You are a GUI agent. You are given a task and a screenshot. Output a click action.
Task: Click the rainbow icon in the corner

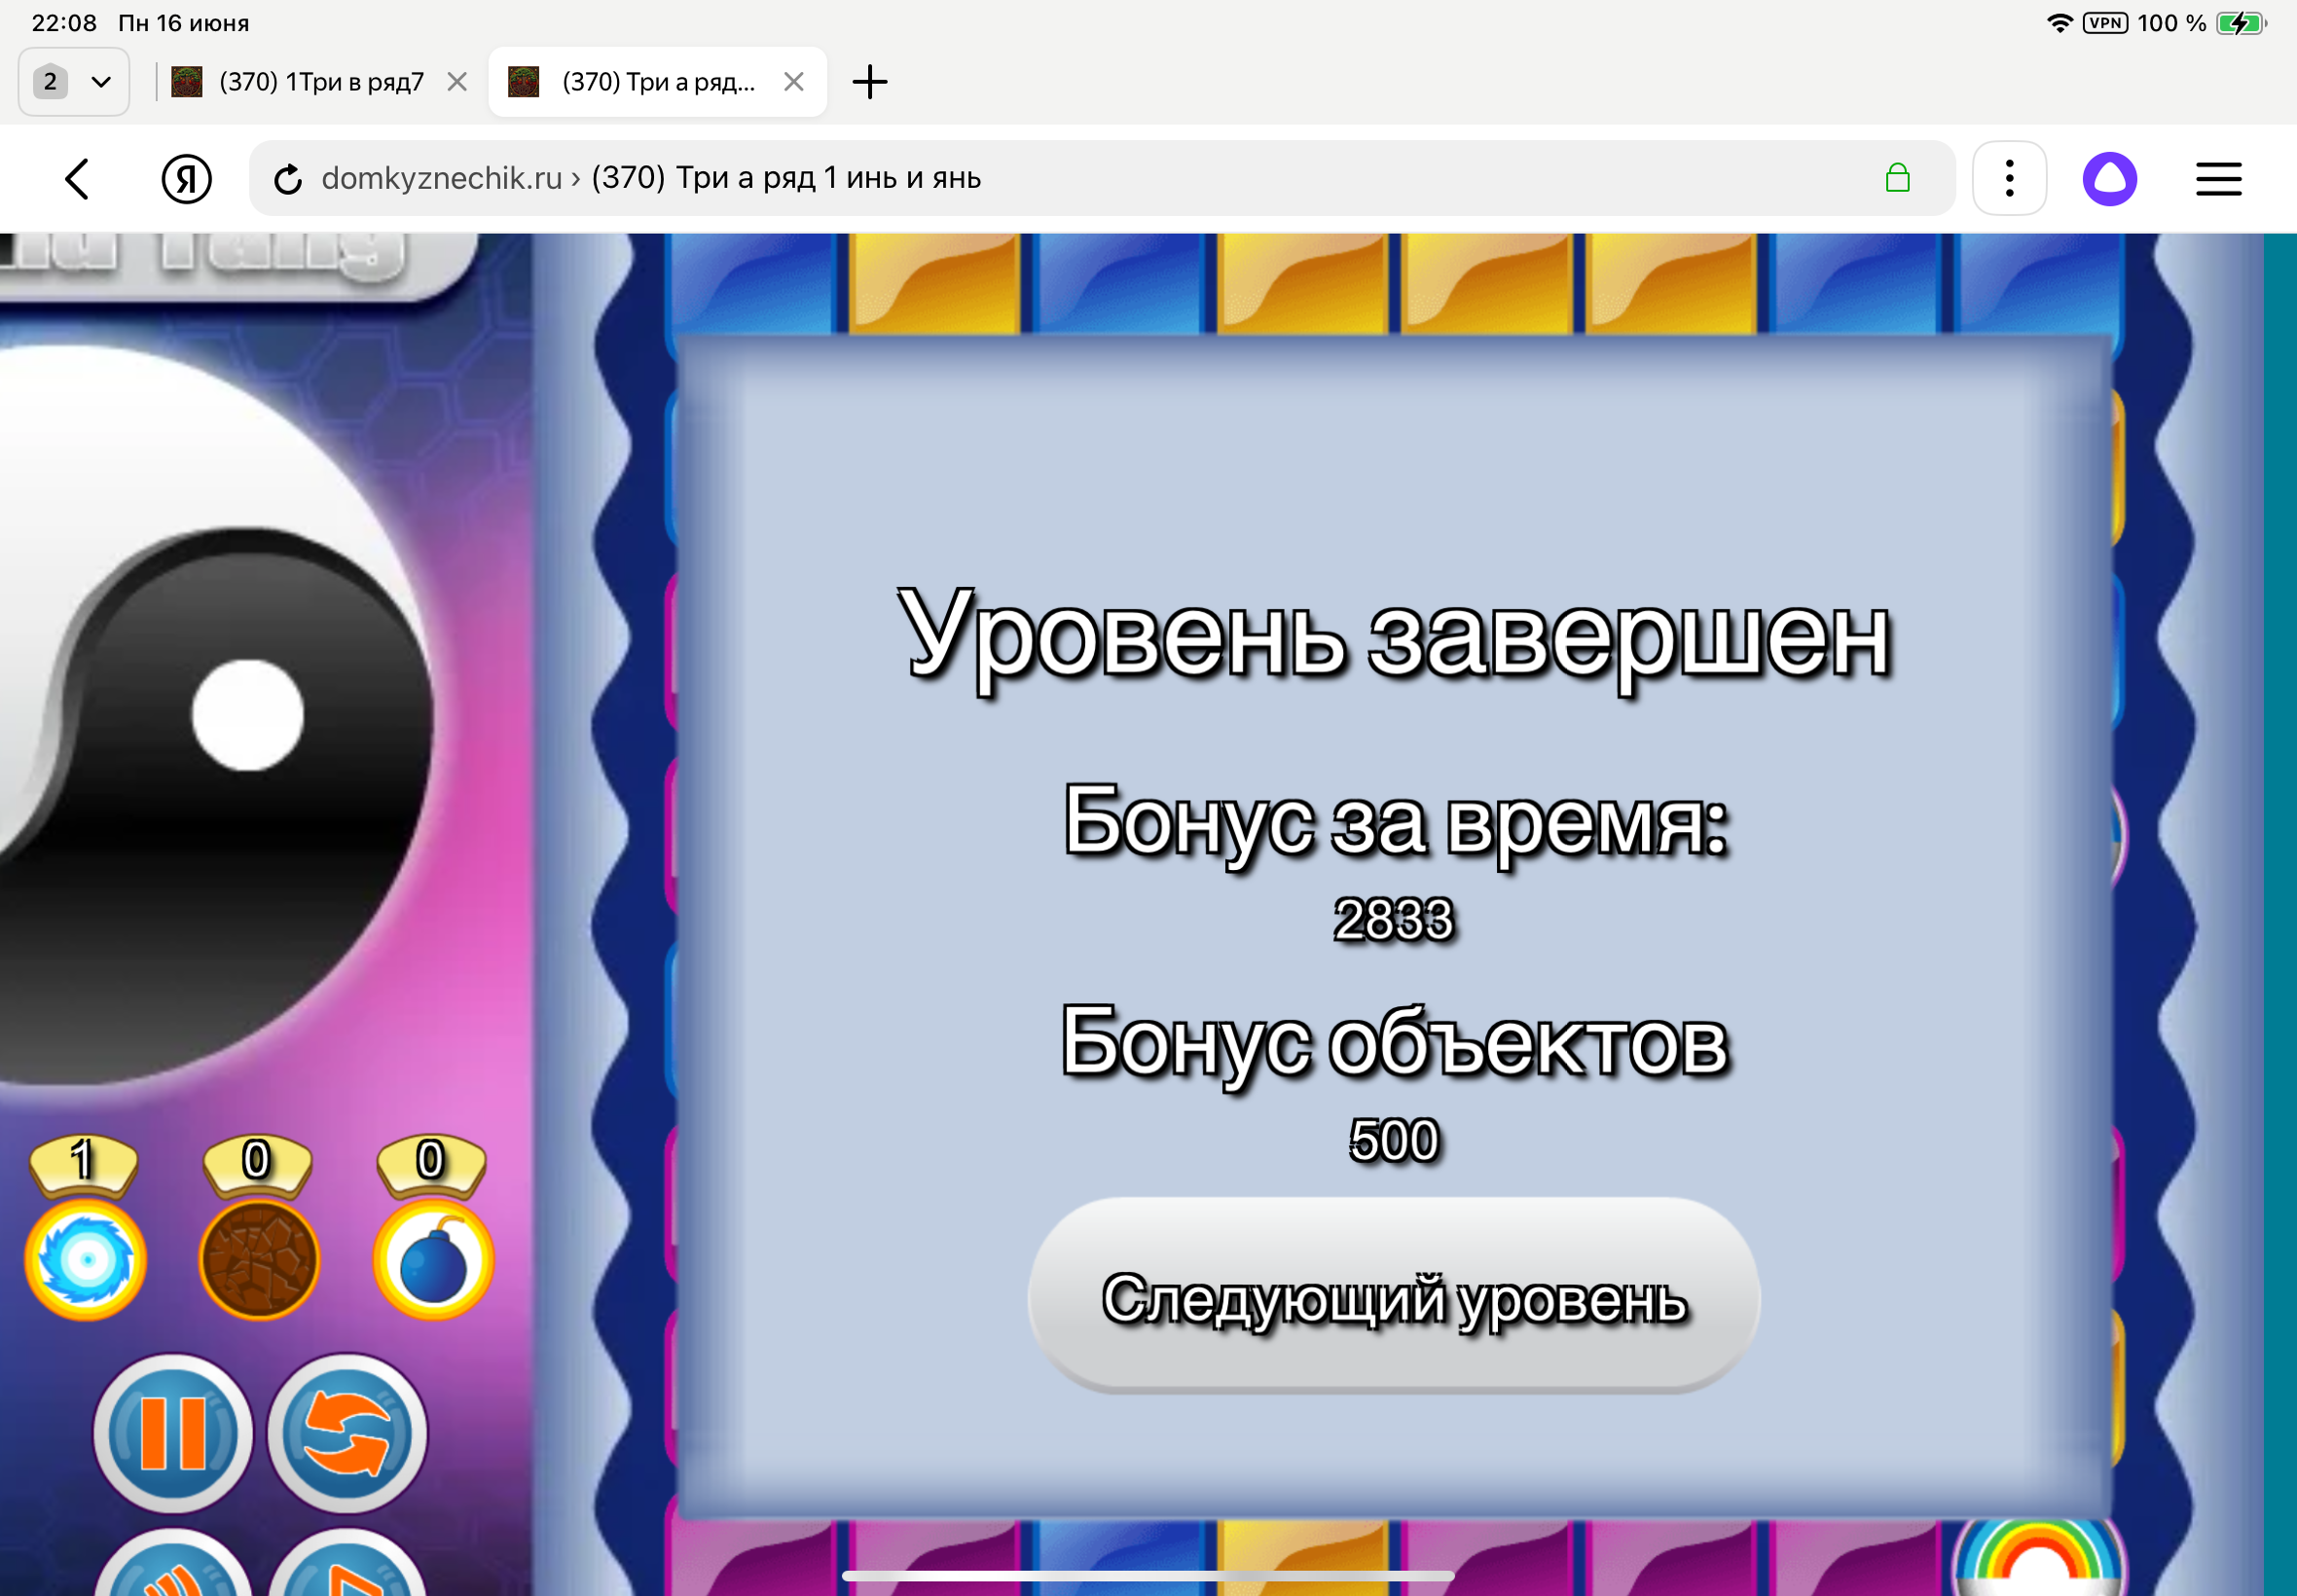click(x=2038, y=1558)
